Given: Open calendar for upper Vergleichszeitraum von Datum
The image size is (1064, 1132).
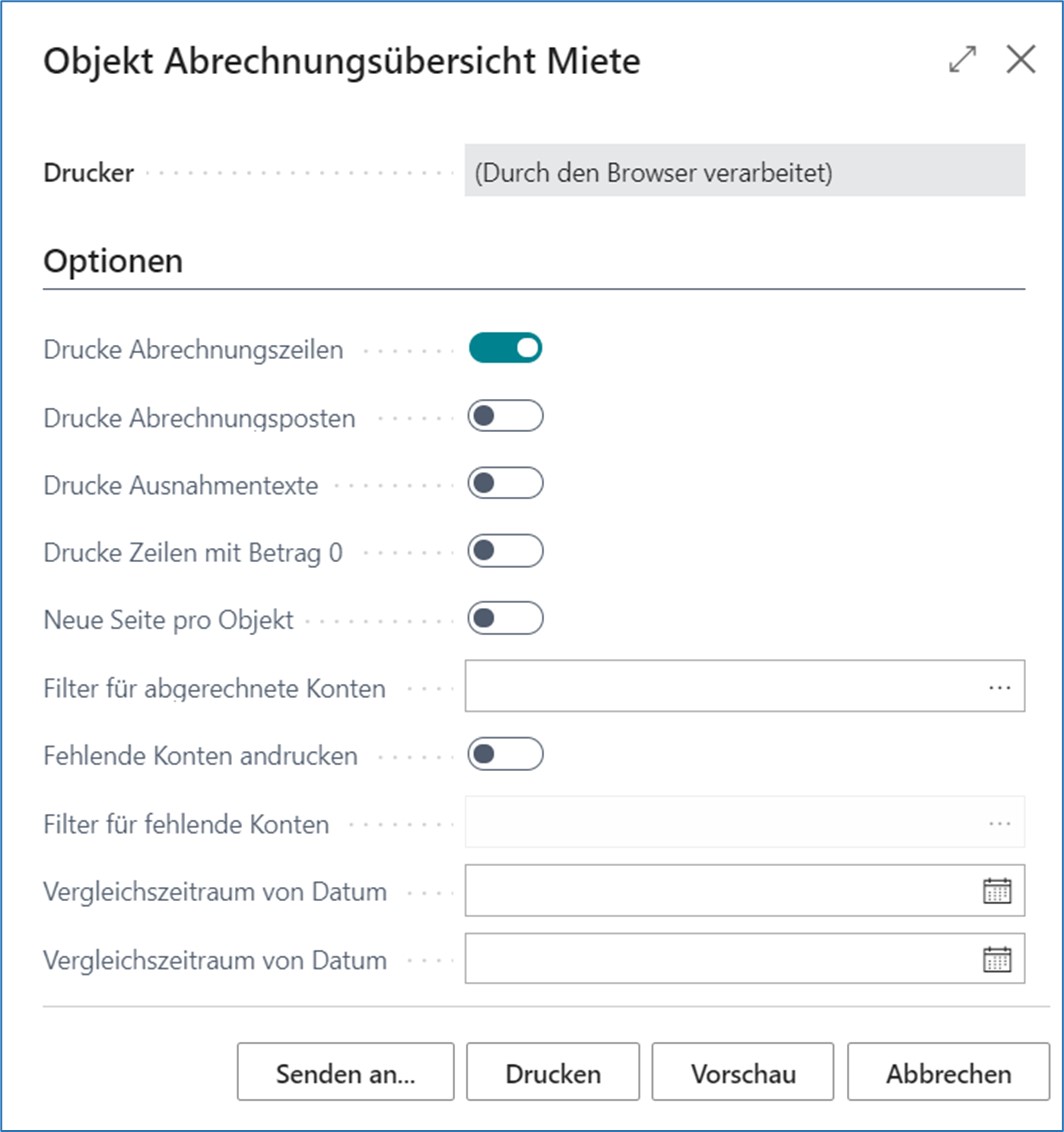Looking at the screenshot, I should point(997,891).
